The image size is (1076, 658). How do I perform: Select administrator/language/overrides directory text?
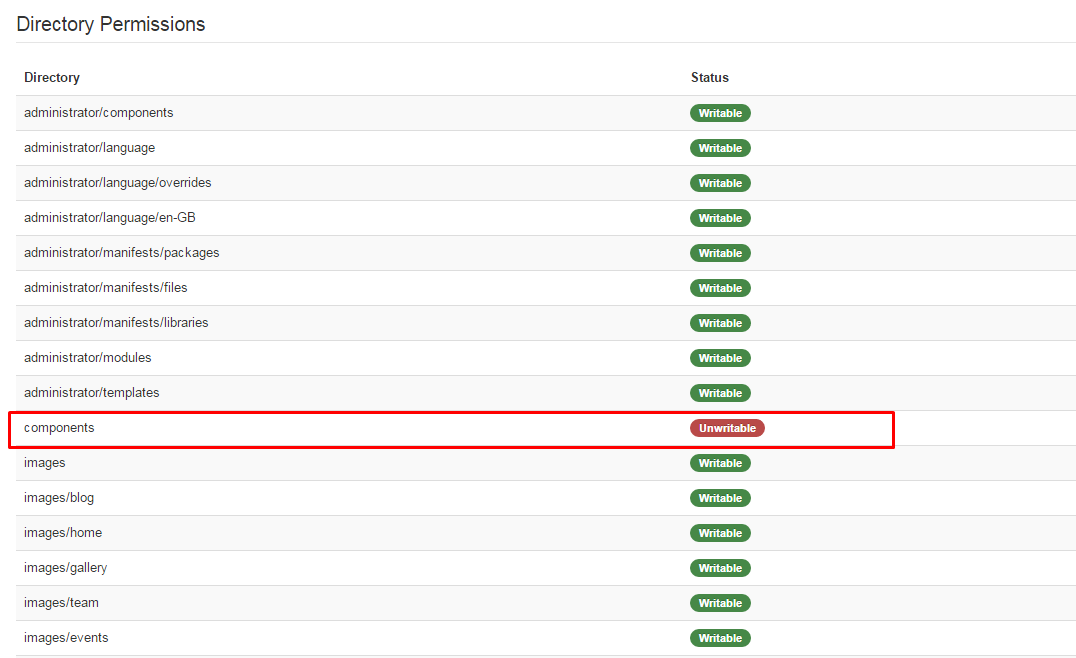click(117, 183)
